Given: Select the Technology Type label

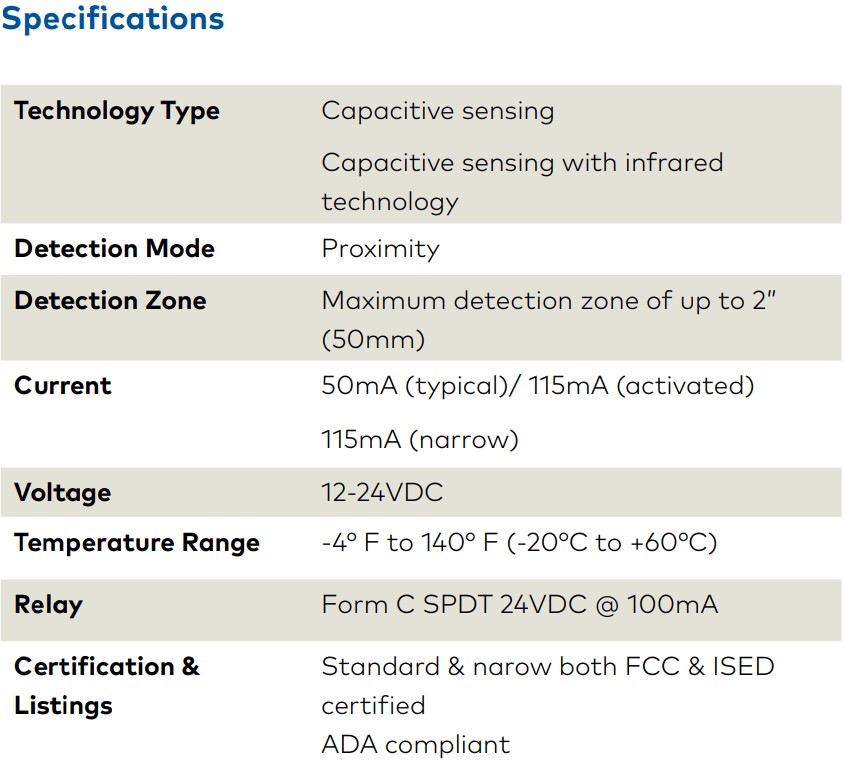Looking at the screenshot, I should (117, 112).
